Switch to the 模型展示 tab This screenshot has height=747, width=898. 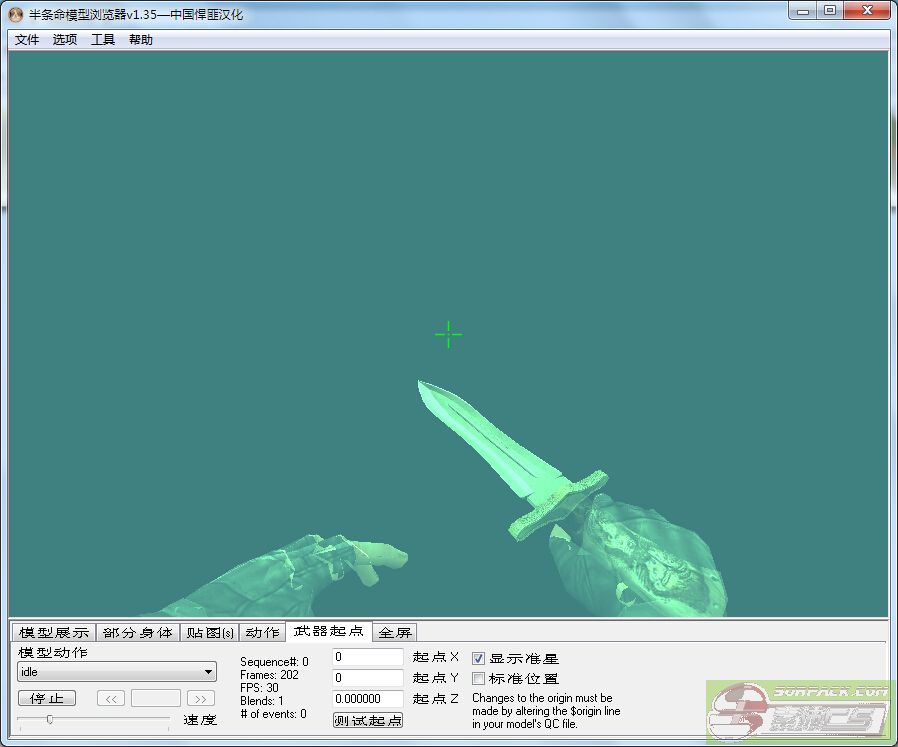tap(54, 633)
